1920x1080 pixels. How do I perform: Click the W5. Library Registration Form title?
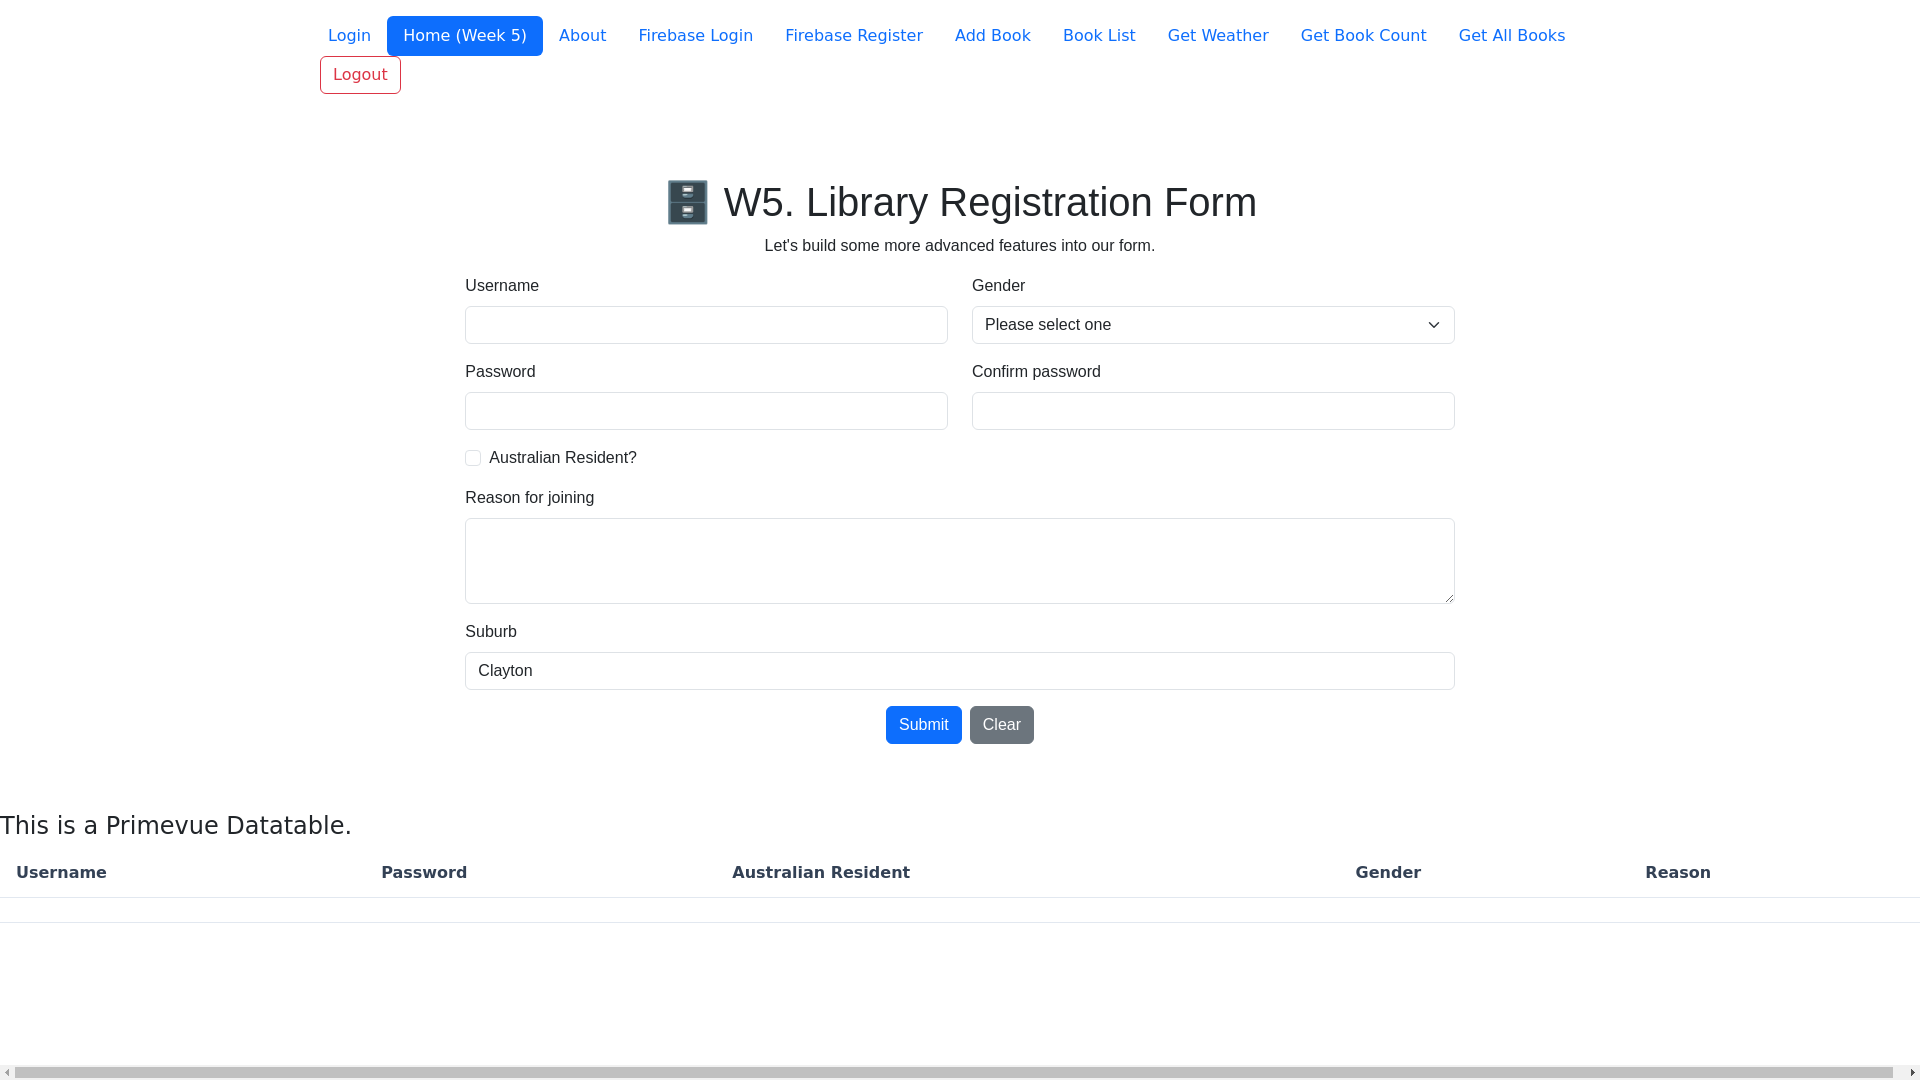click(990, 203)
